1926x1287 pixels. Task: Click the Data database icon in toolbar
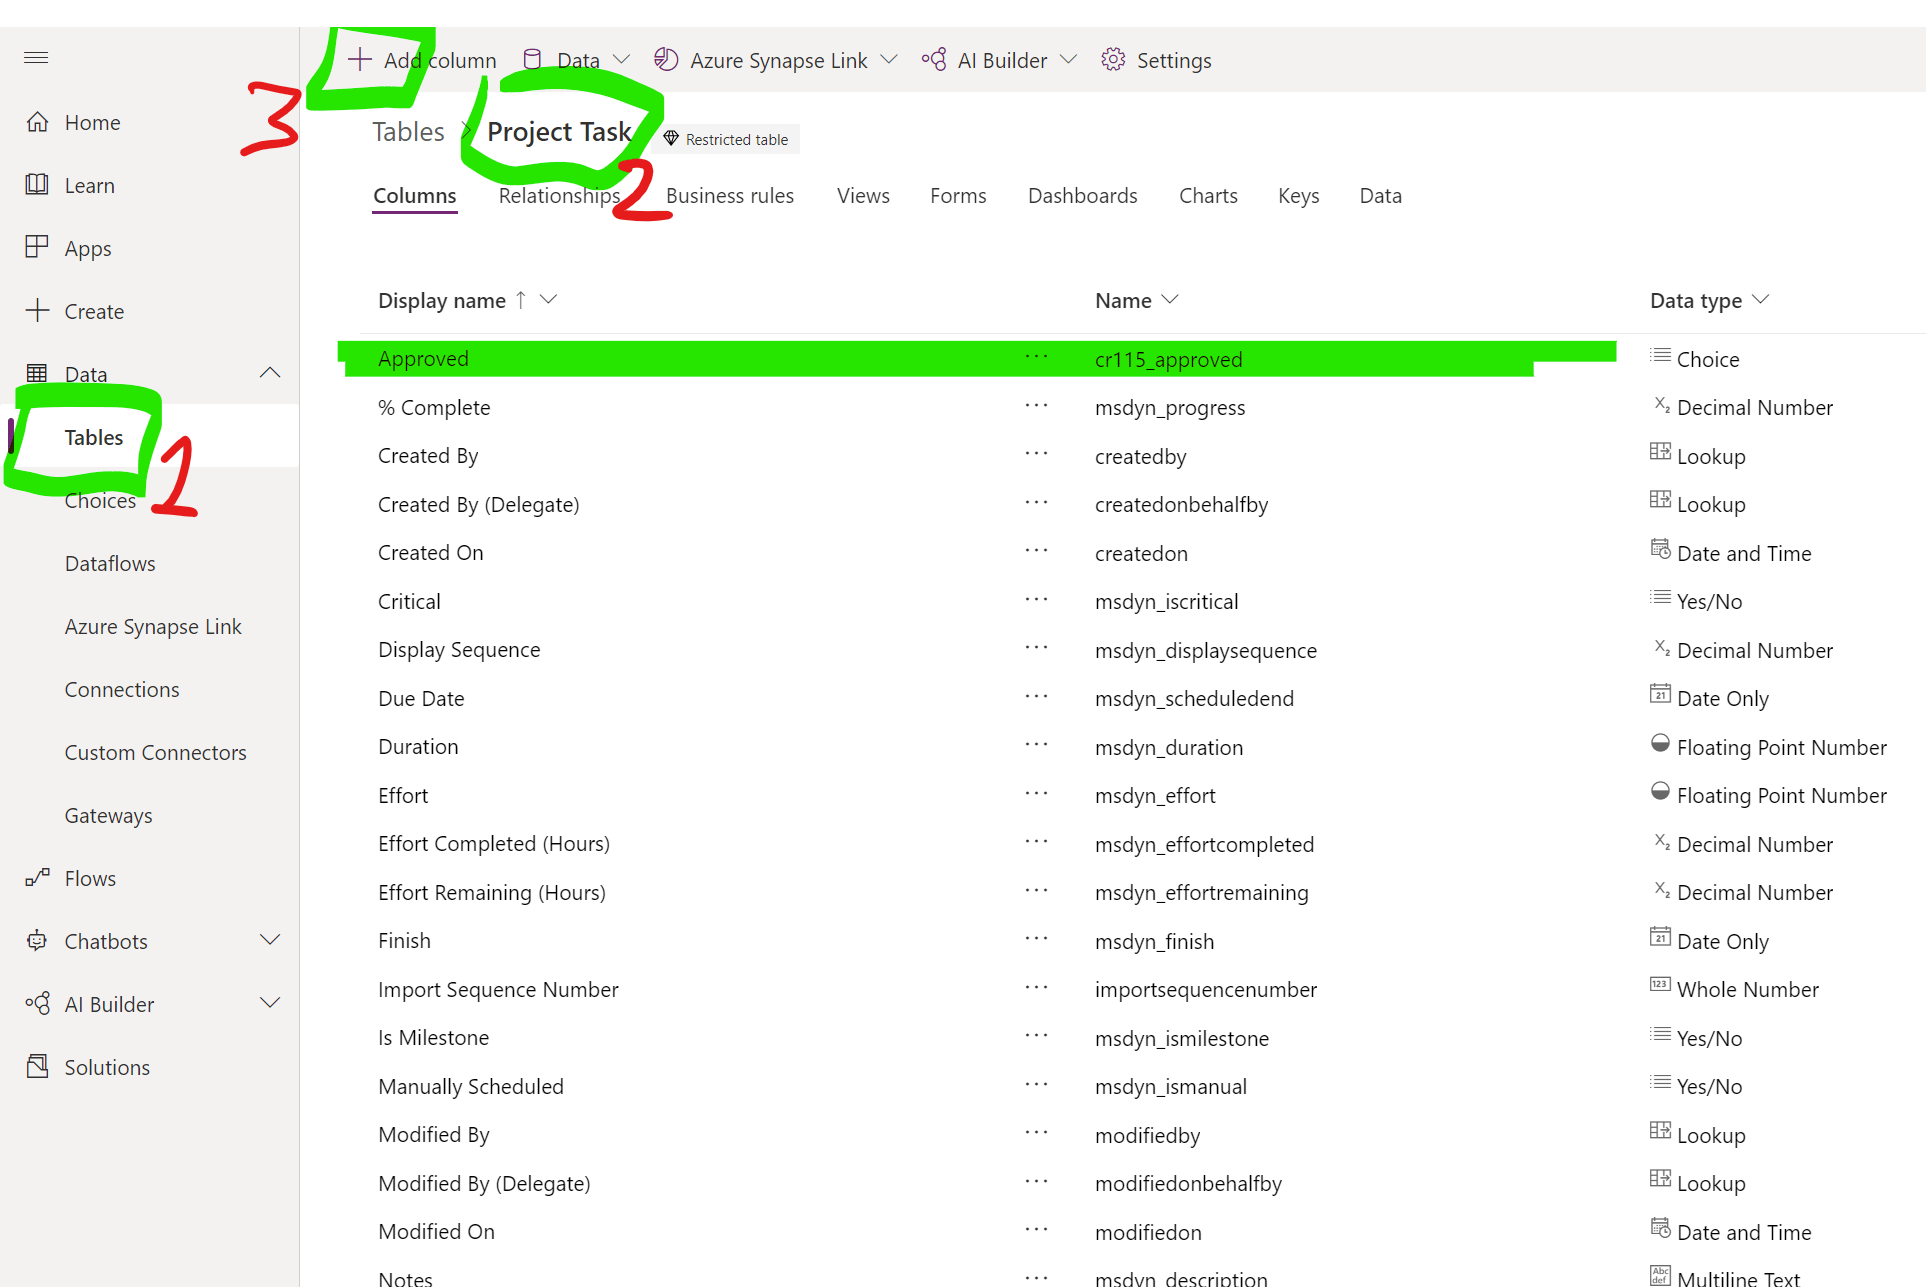click(x=533, y=60)
